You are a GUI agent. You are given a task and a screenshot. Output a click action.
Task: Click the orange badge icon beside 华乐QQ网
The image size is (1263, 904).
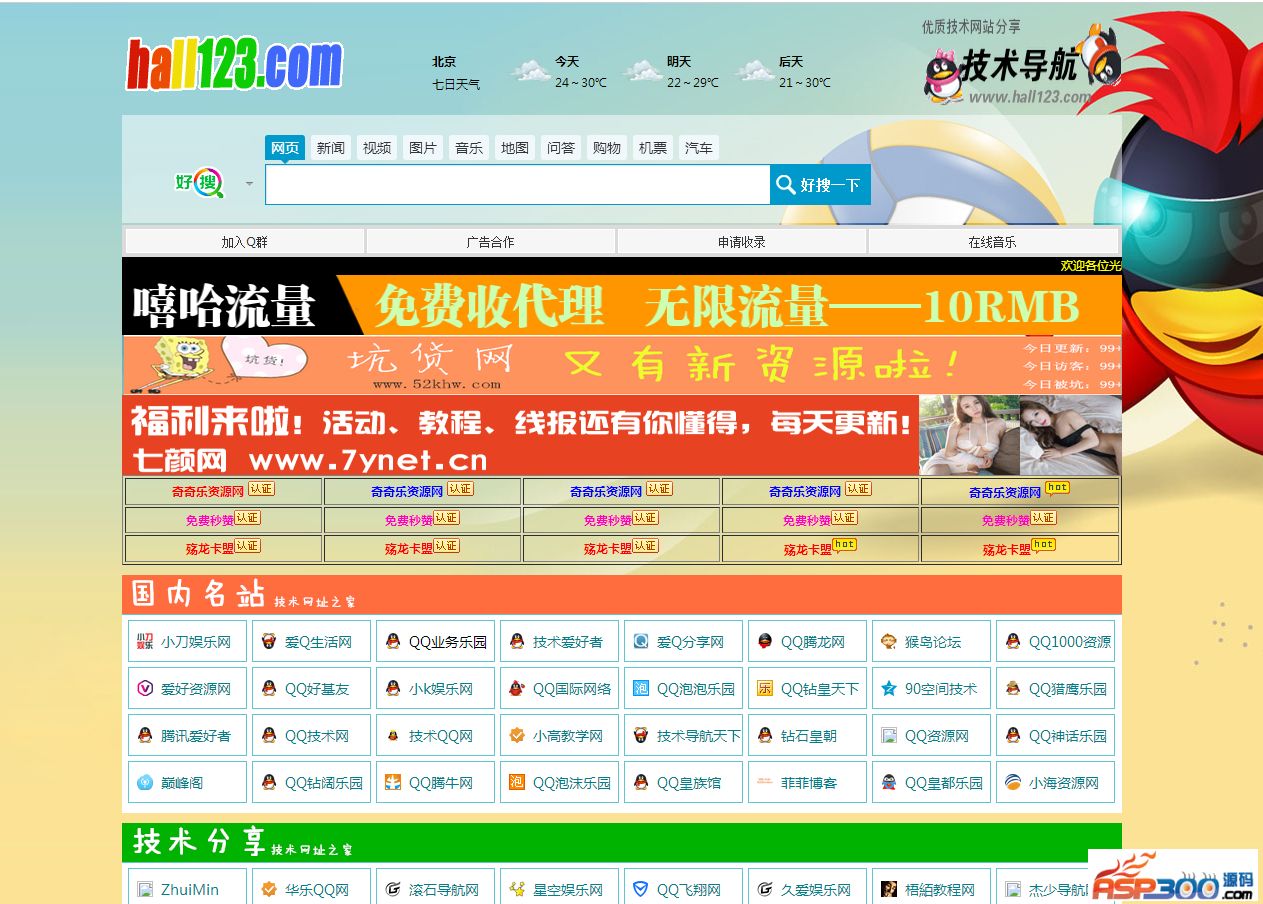pyautogui.click(x=269, y=889)
